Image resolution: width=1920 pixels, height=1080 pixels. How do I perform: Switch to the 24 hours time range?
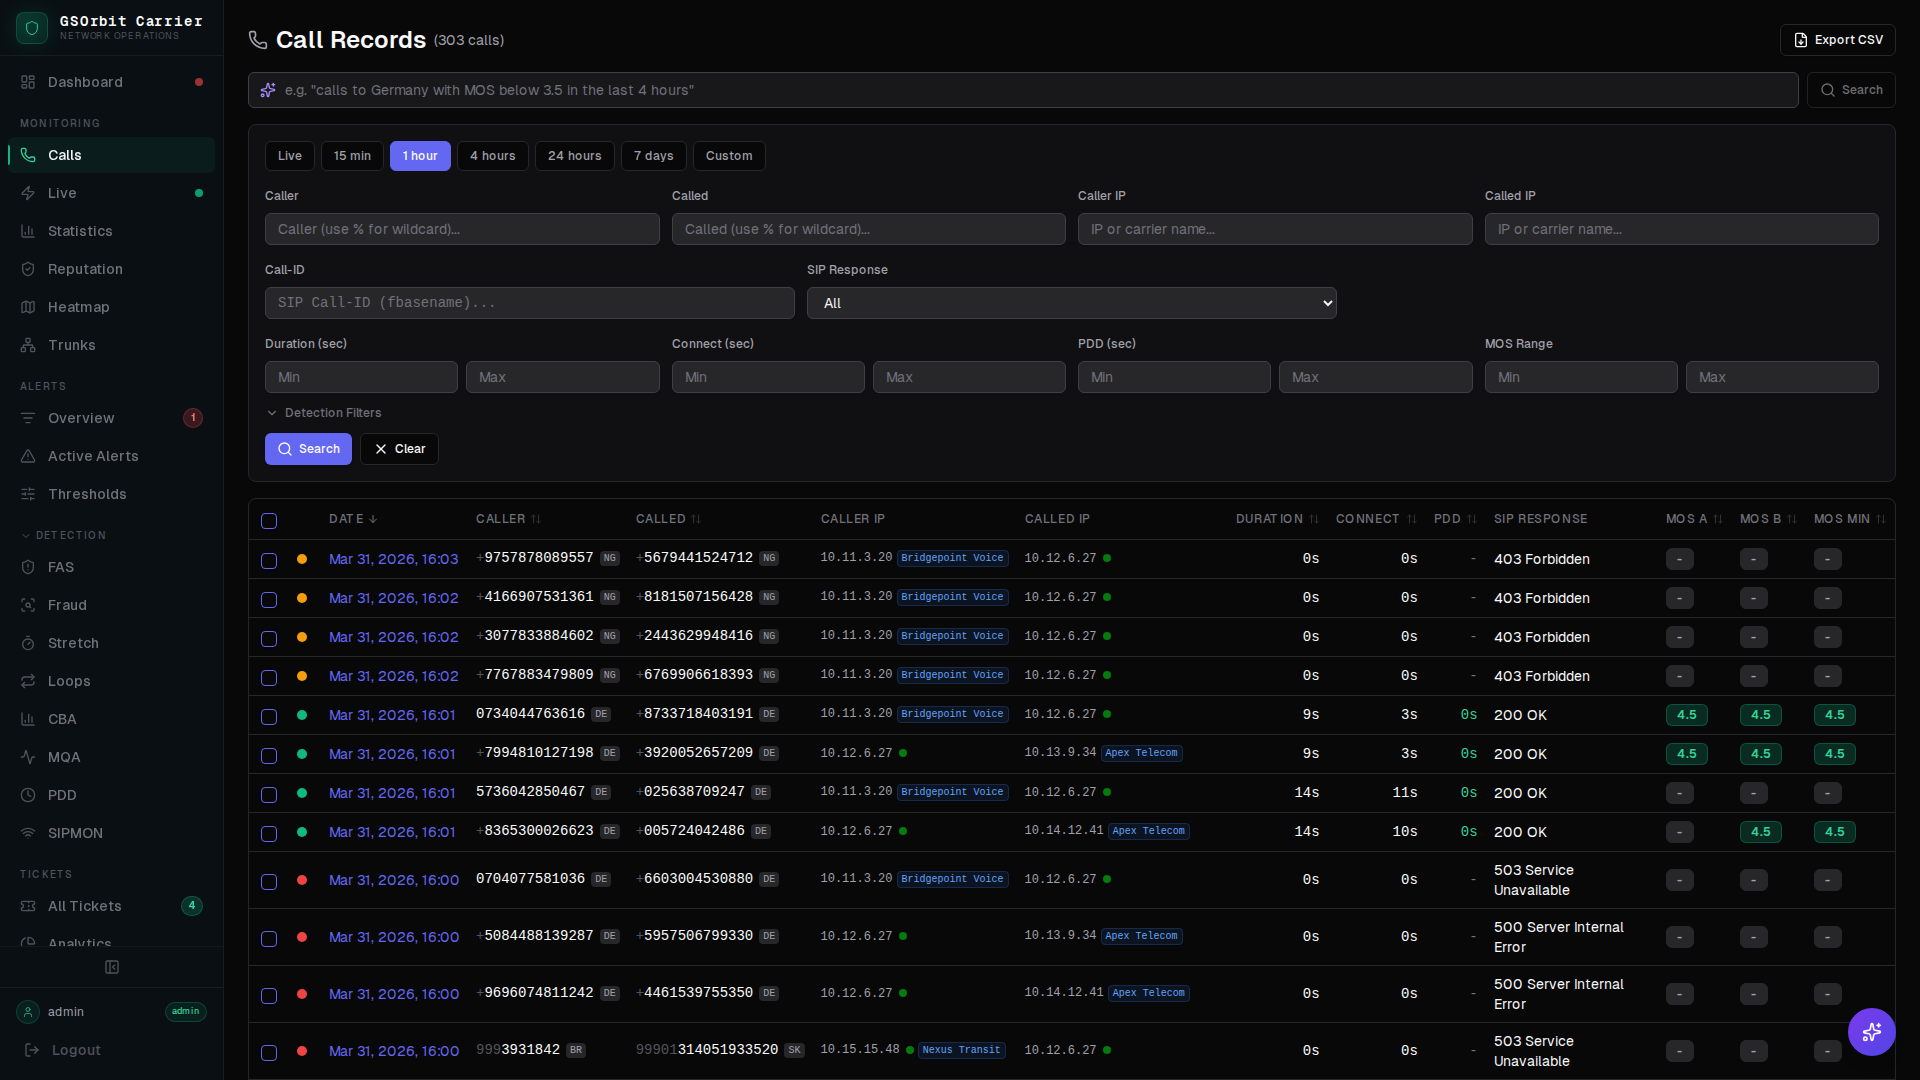(574, 156)
